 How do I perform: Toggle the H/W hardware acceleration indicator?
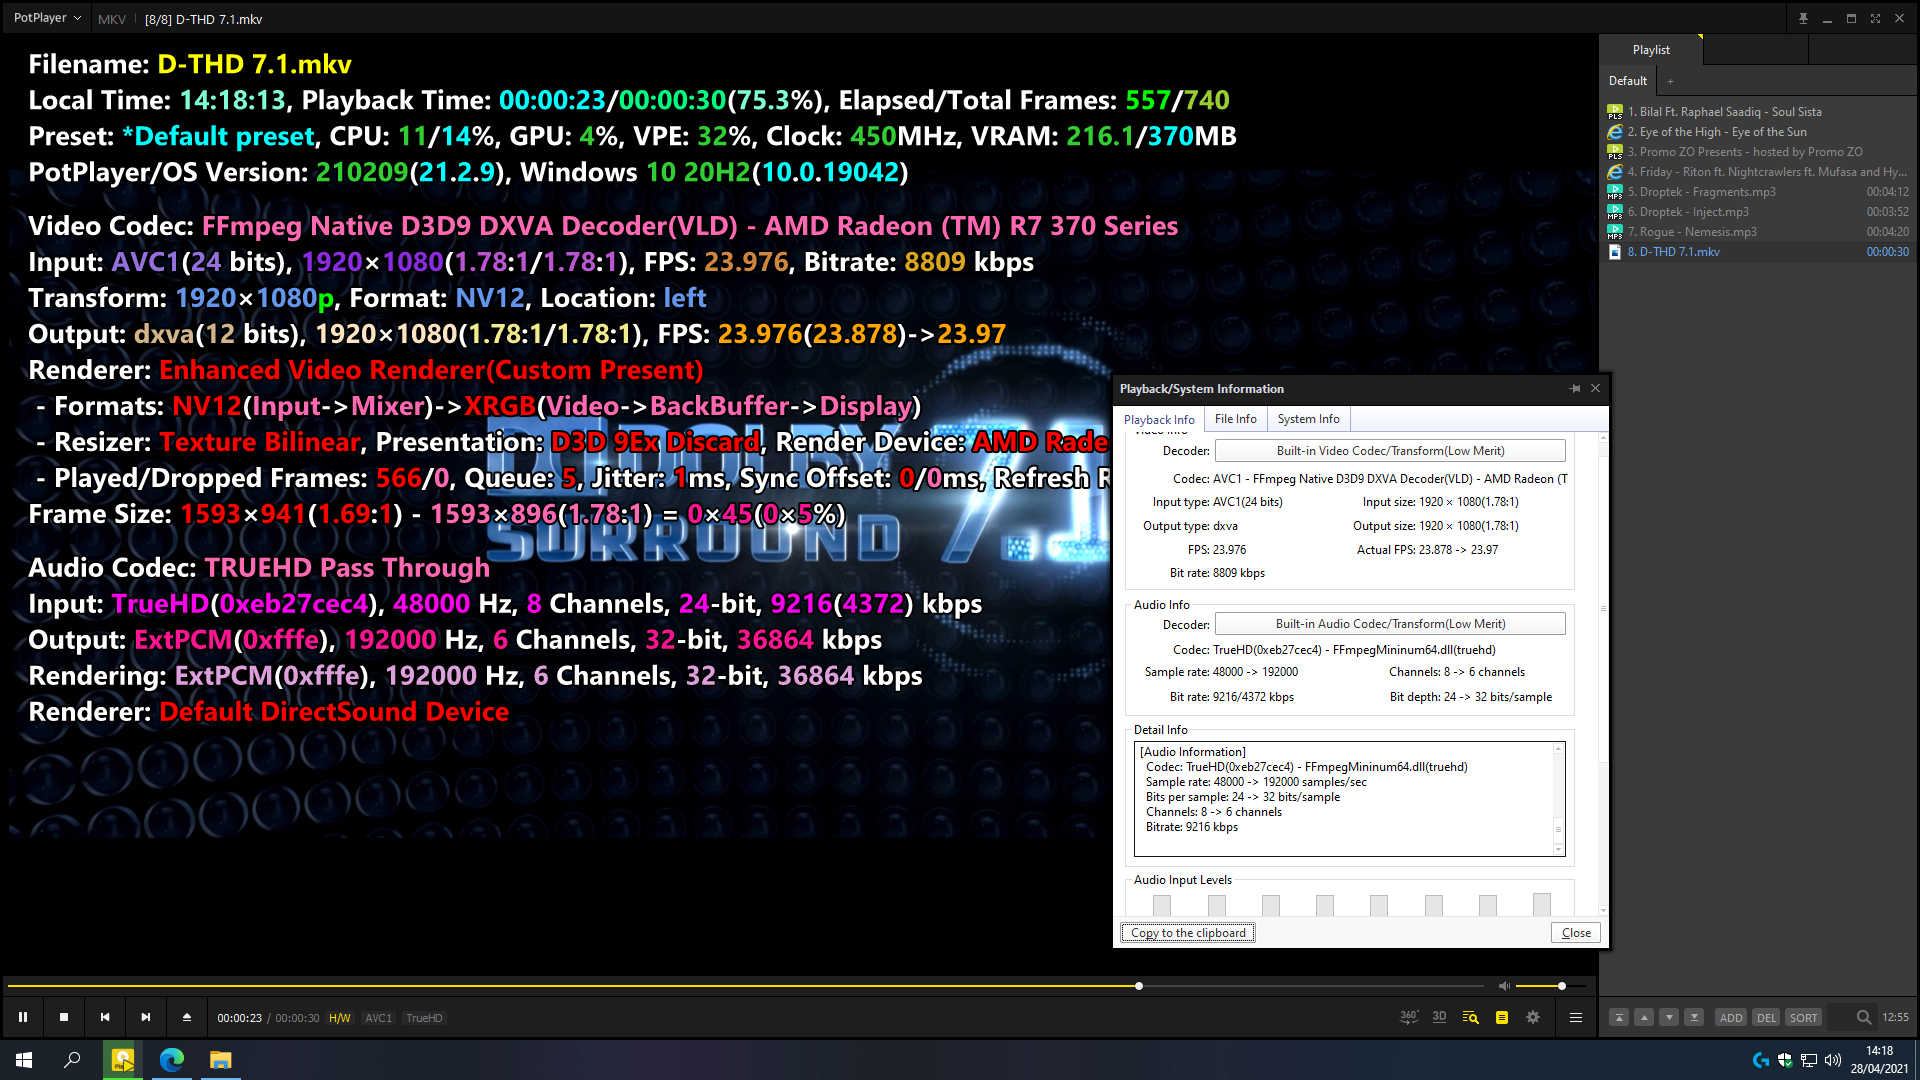point(340,1018)
